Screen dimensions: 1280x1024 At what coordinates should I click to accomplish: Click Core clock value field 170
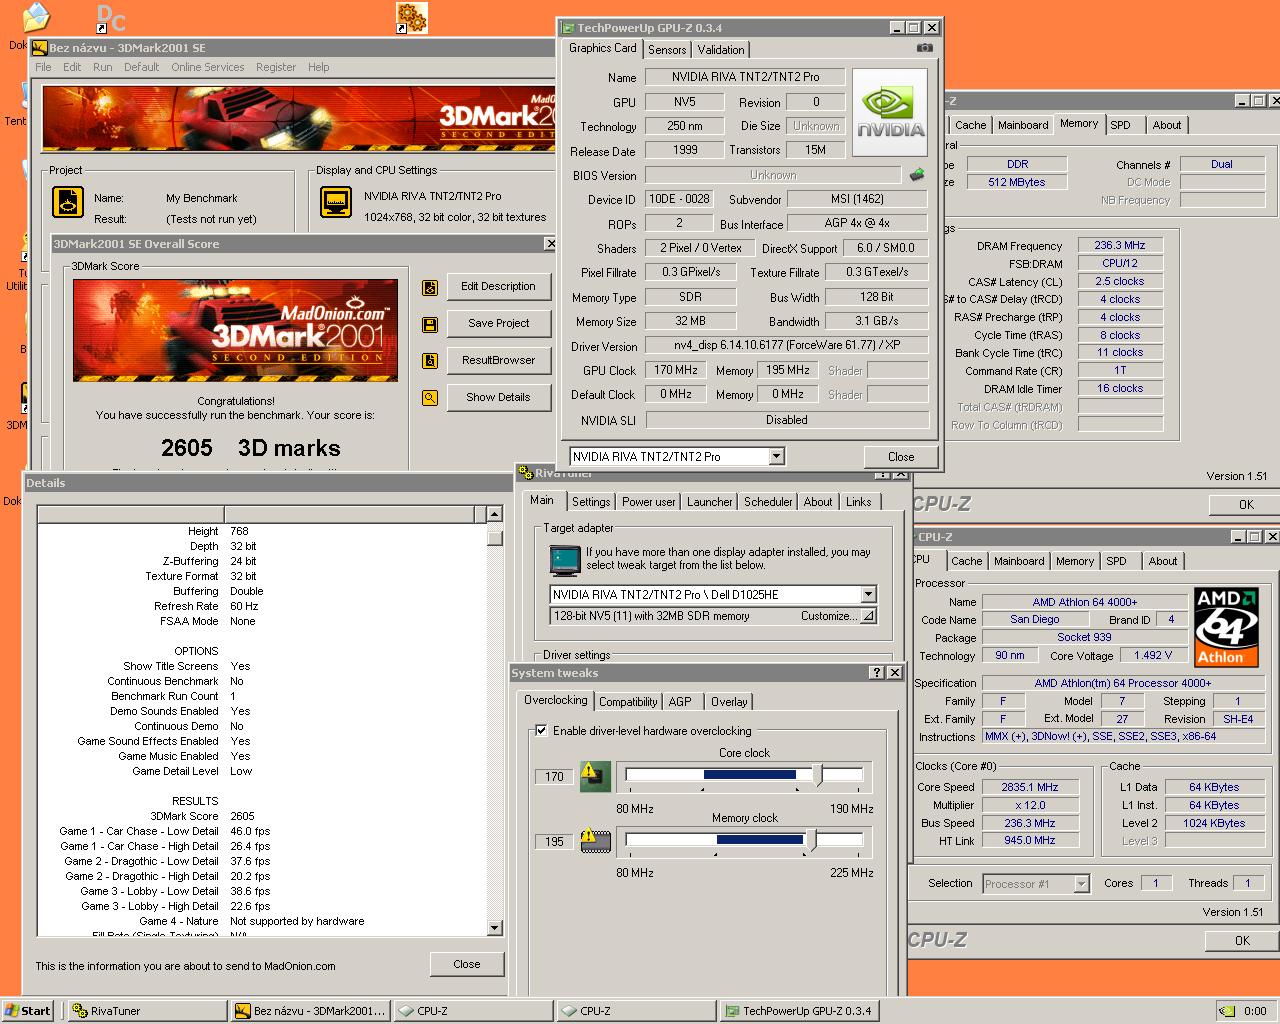(x=555, y=777)
